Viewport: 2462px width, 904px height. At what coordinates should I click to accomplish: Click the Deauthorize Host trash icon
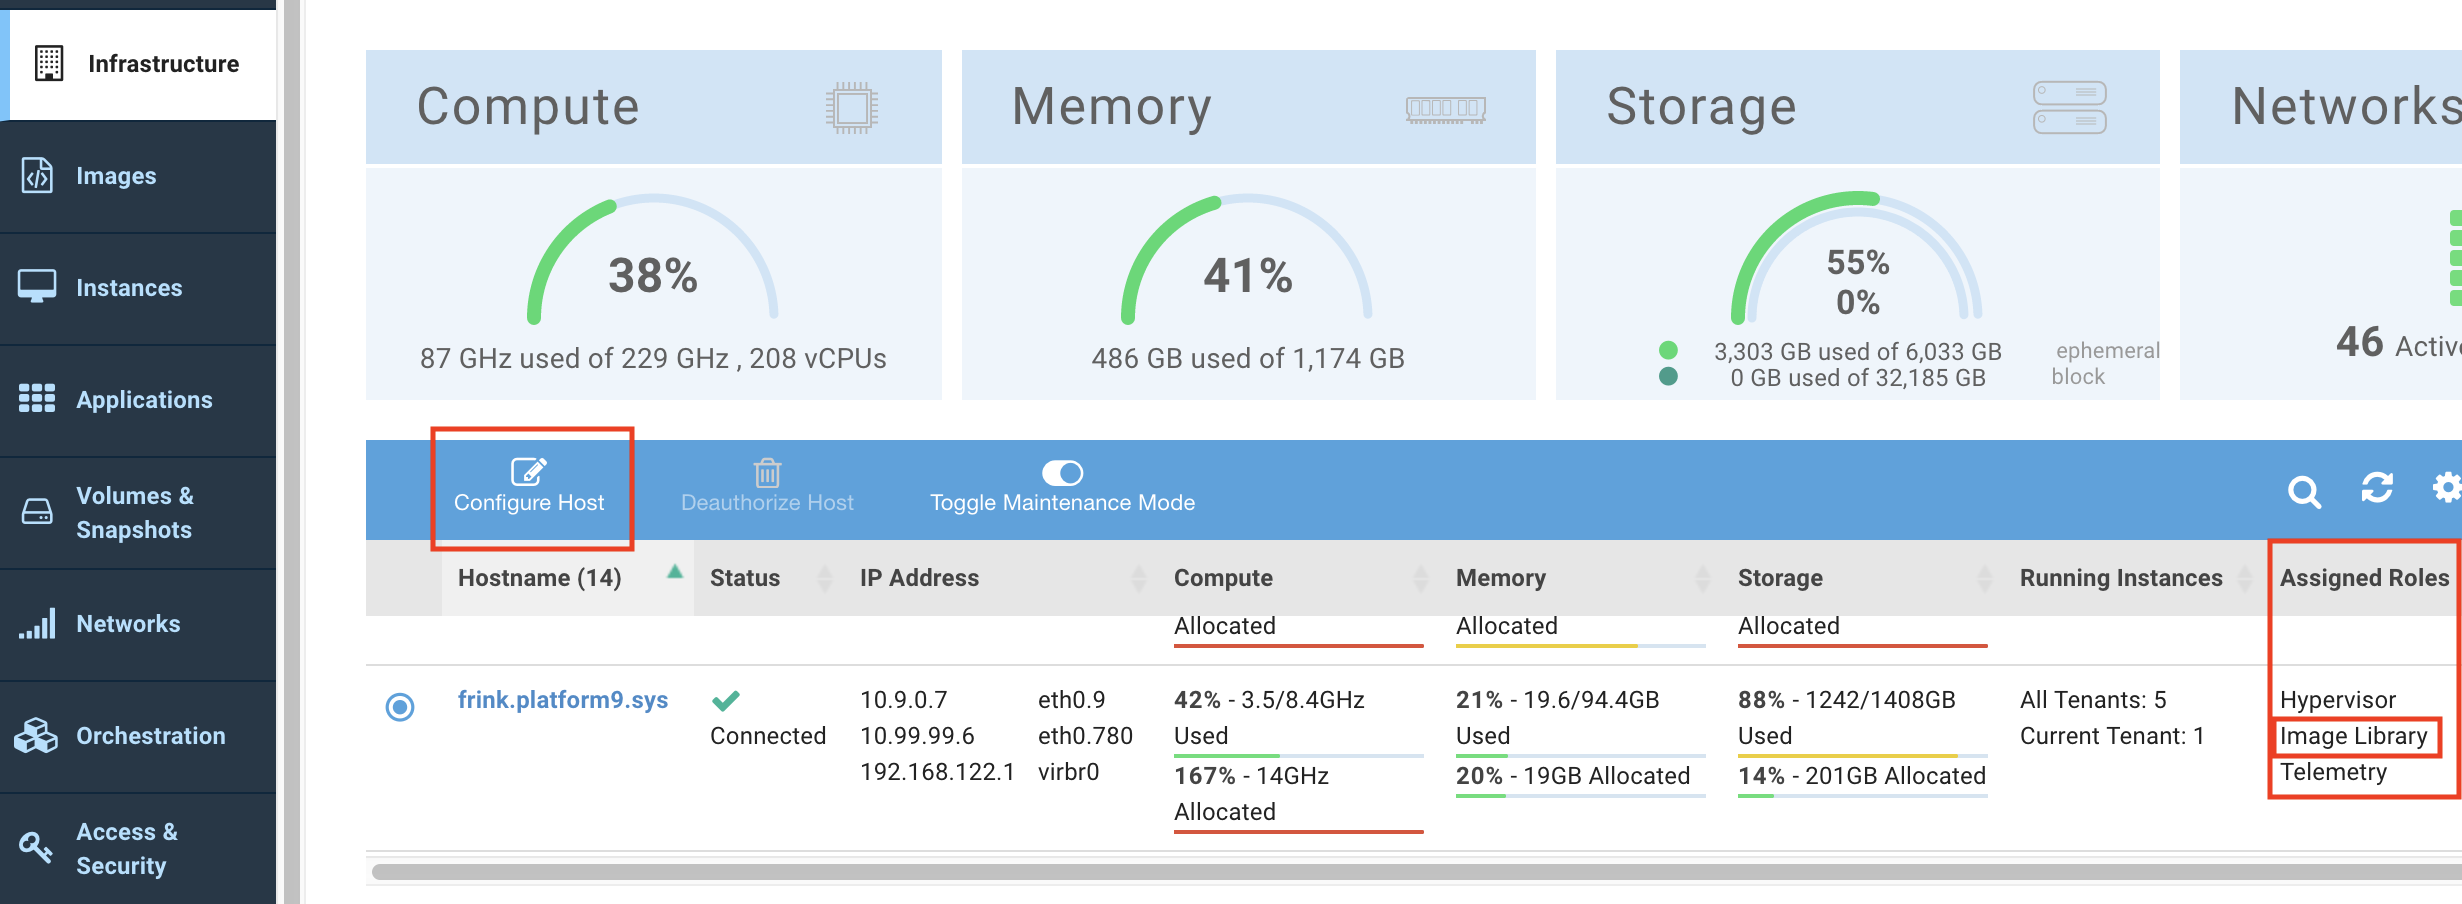pyautogui.click(x=767, y=472)
